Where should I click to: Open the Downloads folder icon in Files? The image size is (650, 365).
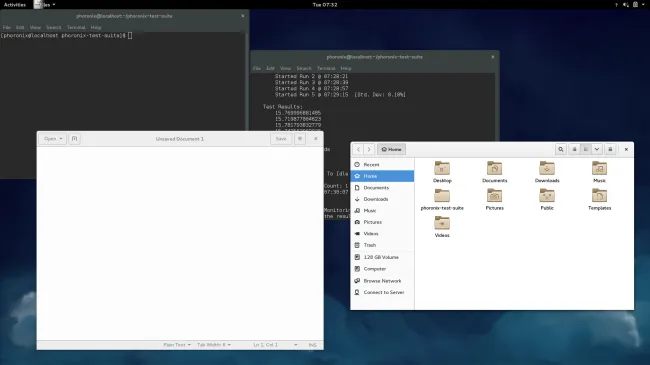(547, 168)
